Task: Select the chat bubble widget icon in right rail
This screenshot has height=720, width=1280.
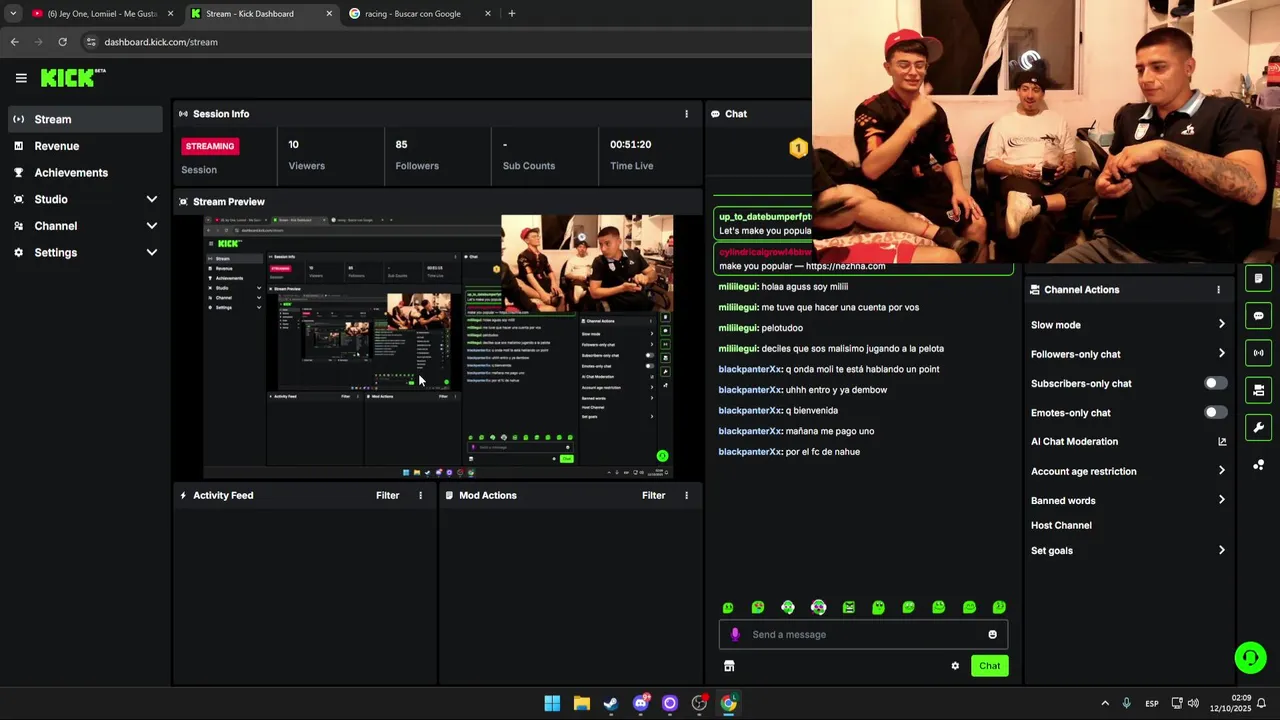Action: pos(1258,316)
